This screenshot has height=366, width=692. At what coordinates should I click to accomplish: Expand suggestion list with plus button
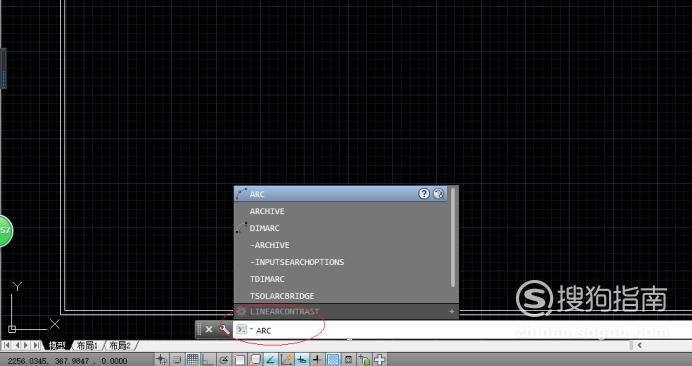pyautogui.click(x=451, y=311)
